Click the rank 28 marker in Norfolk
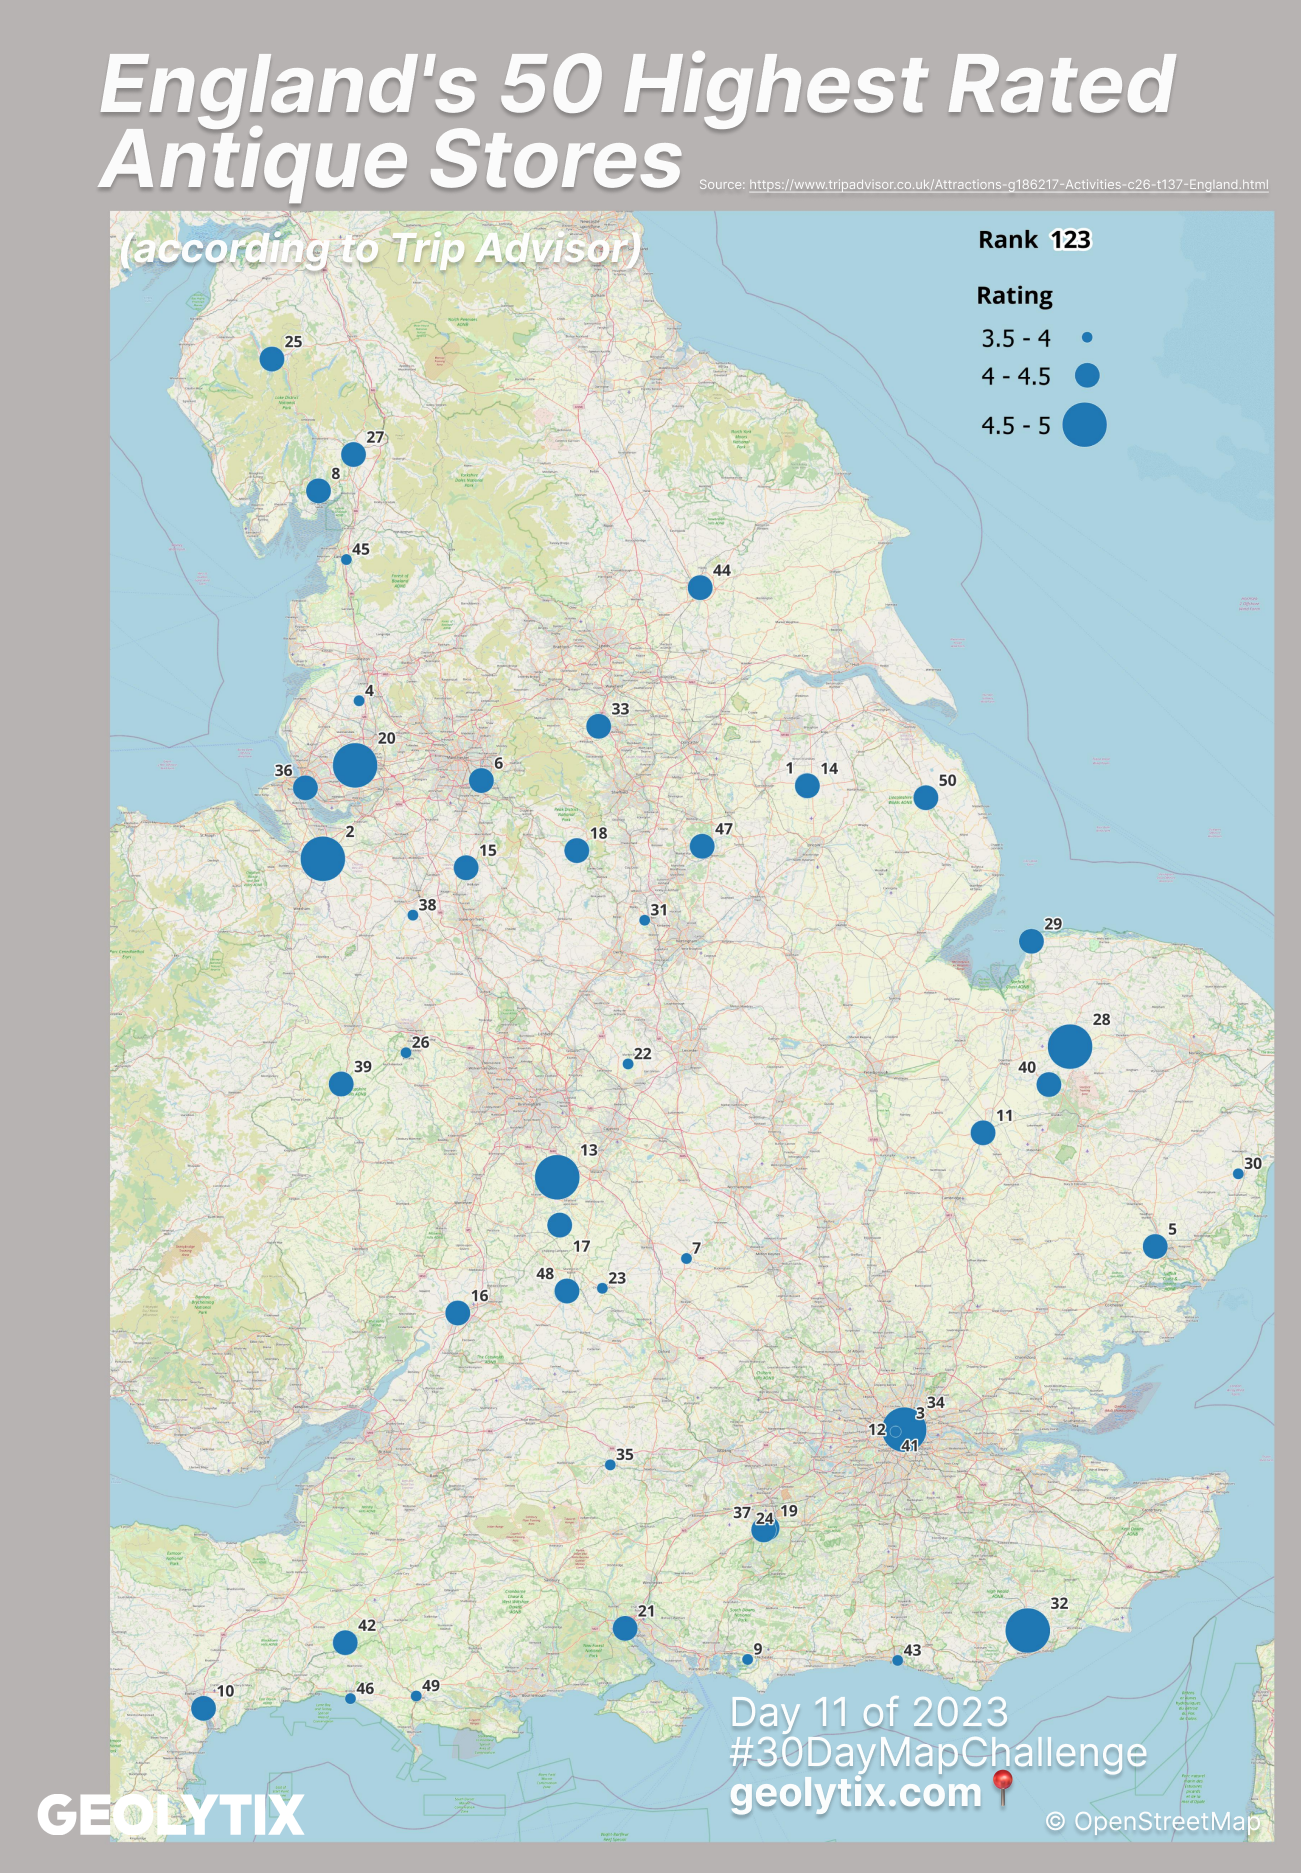This screenshot has width=1301, height=1873. pyautogui.click(x=1069, y=1047)
